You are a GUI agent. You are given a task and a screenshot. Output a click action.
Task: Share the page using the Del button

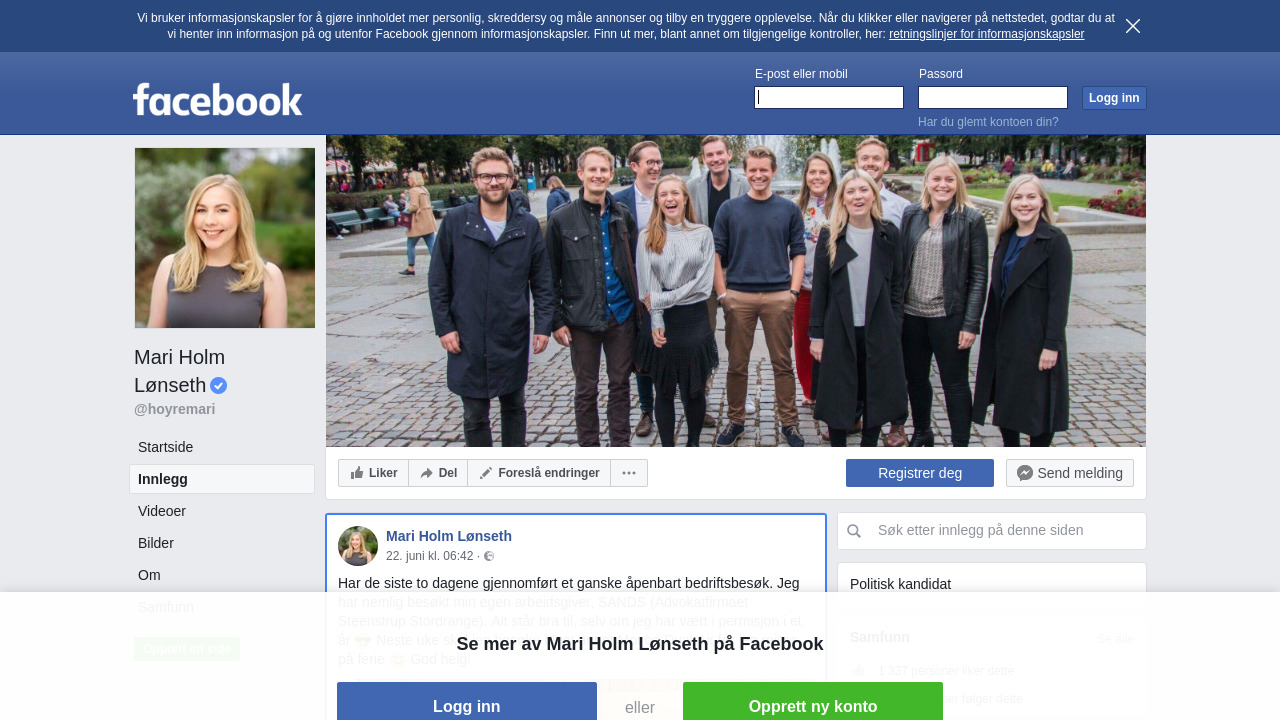point(438,473)
